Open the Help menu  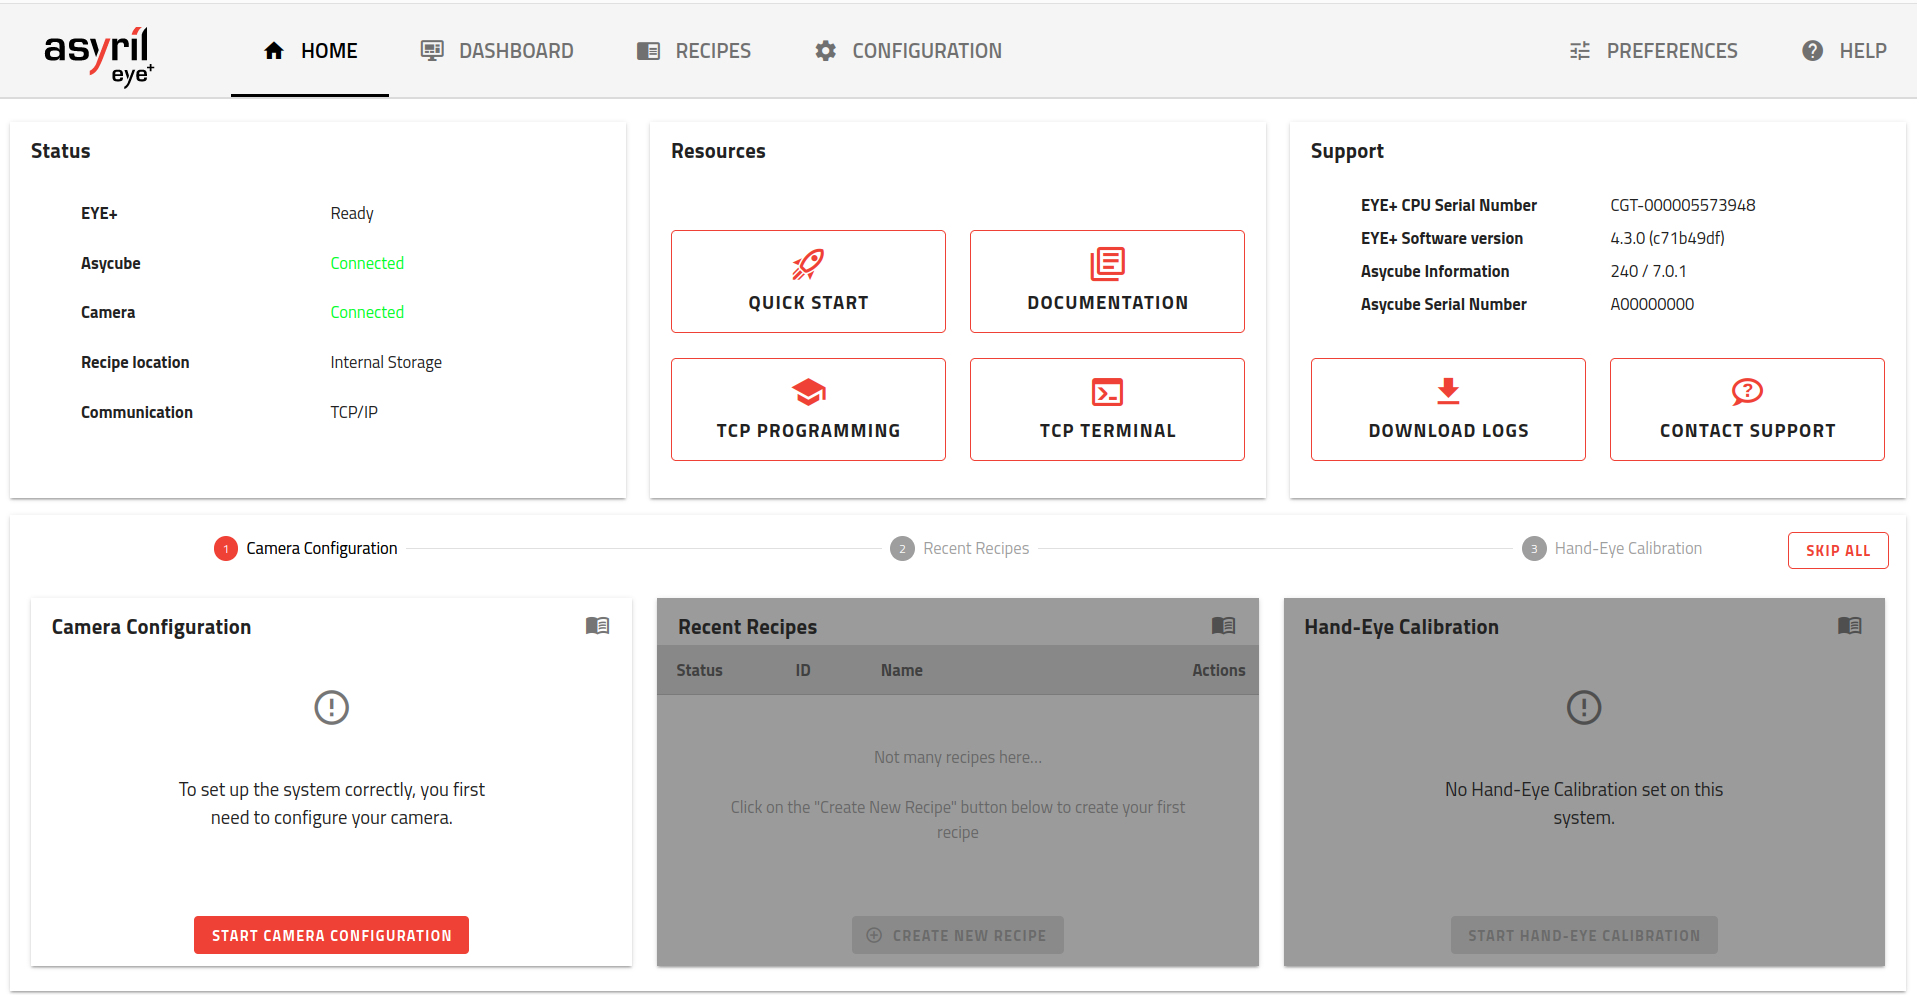click(1844, 51)
